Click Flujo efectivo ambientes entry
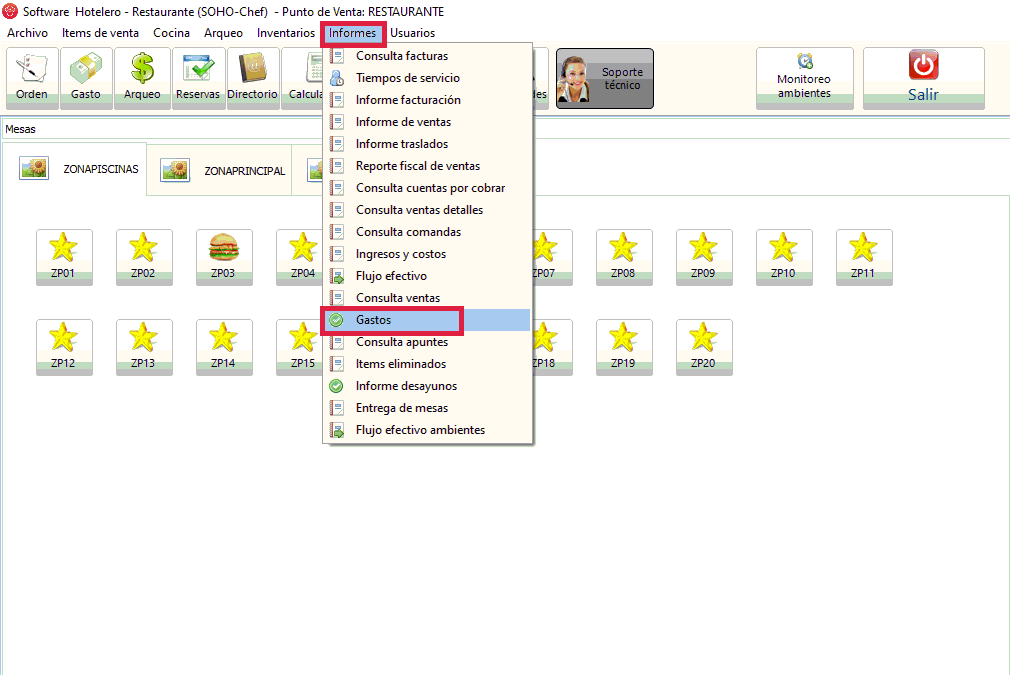The height and width of the screenshot is (675, 1010). point(420,430)
